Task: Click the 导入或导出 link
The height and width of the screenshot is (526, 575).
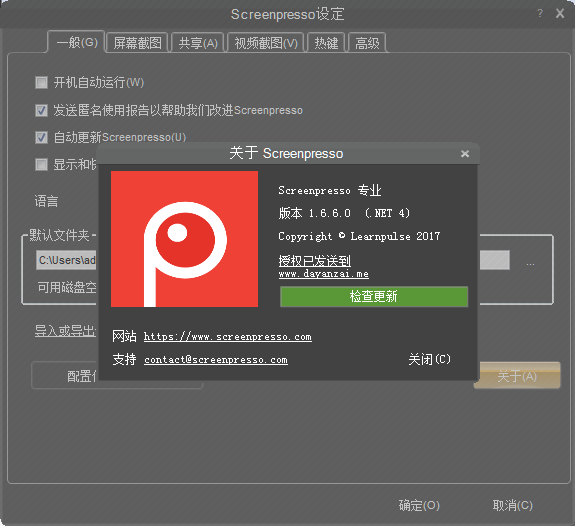Action: tap(65, 331)
